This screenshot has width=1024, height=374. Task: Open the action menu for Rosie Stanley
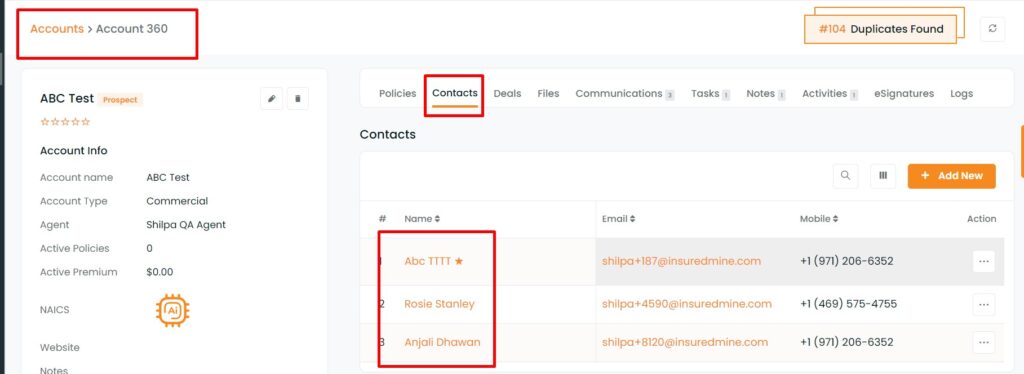984,304
